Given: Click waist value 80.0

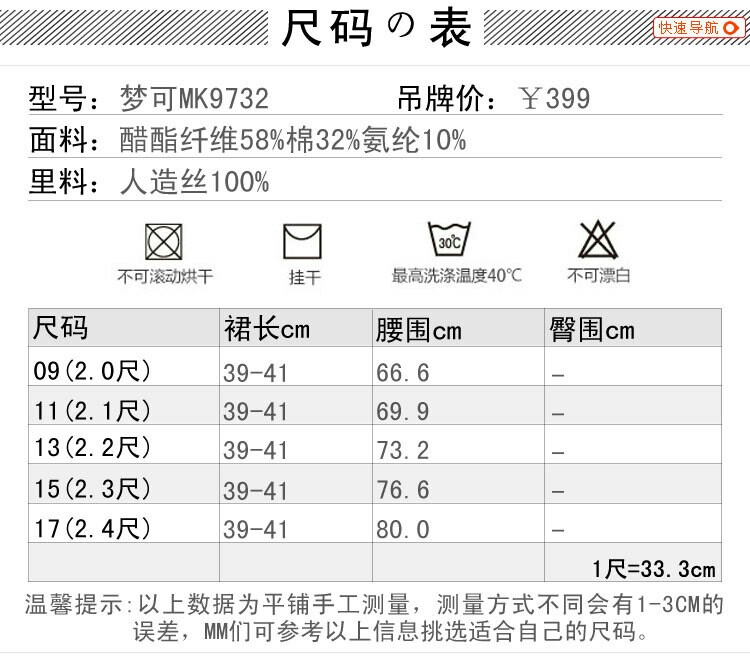Looking at the screenshot, I should [x=402, y=530].
